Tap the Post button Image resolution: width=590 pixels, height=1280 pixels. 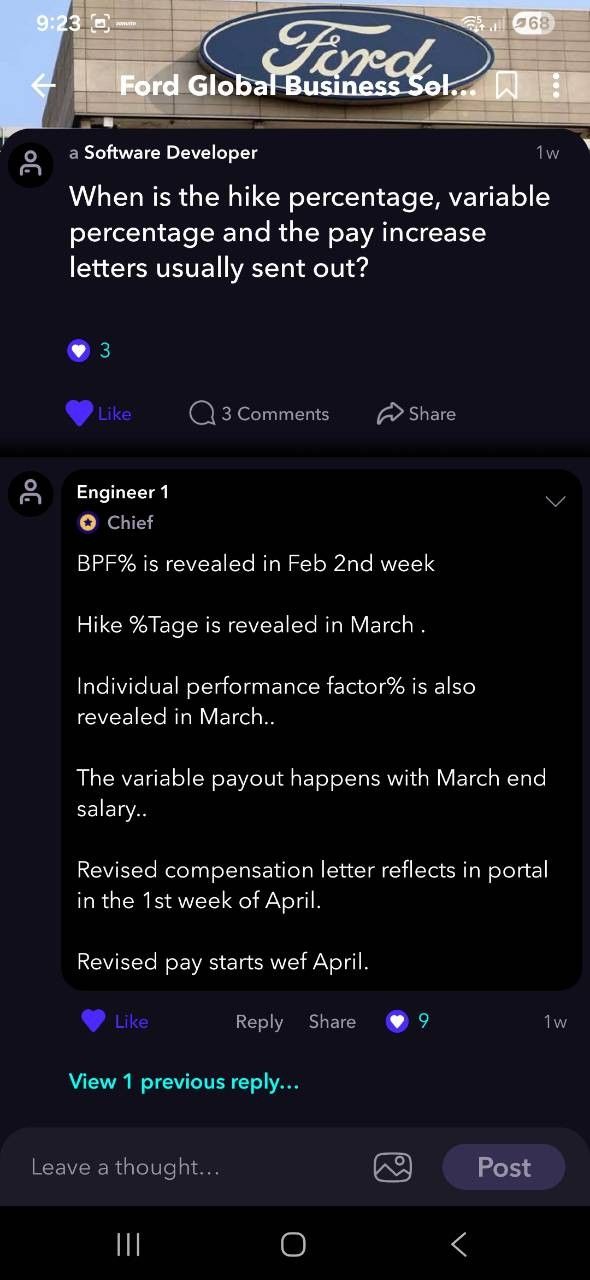click(504, 1167)
